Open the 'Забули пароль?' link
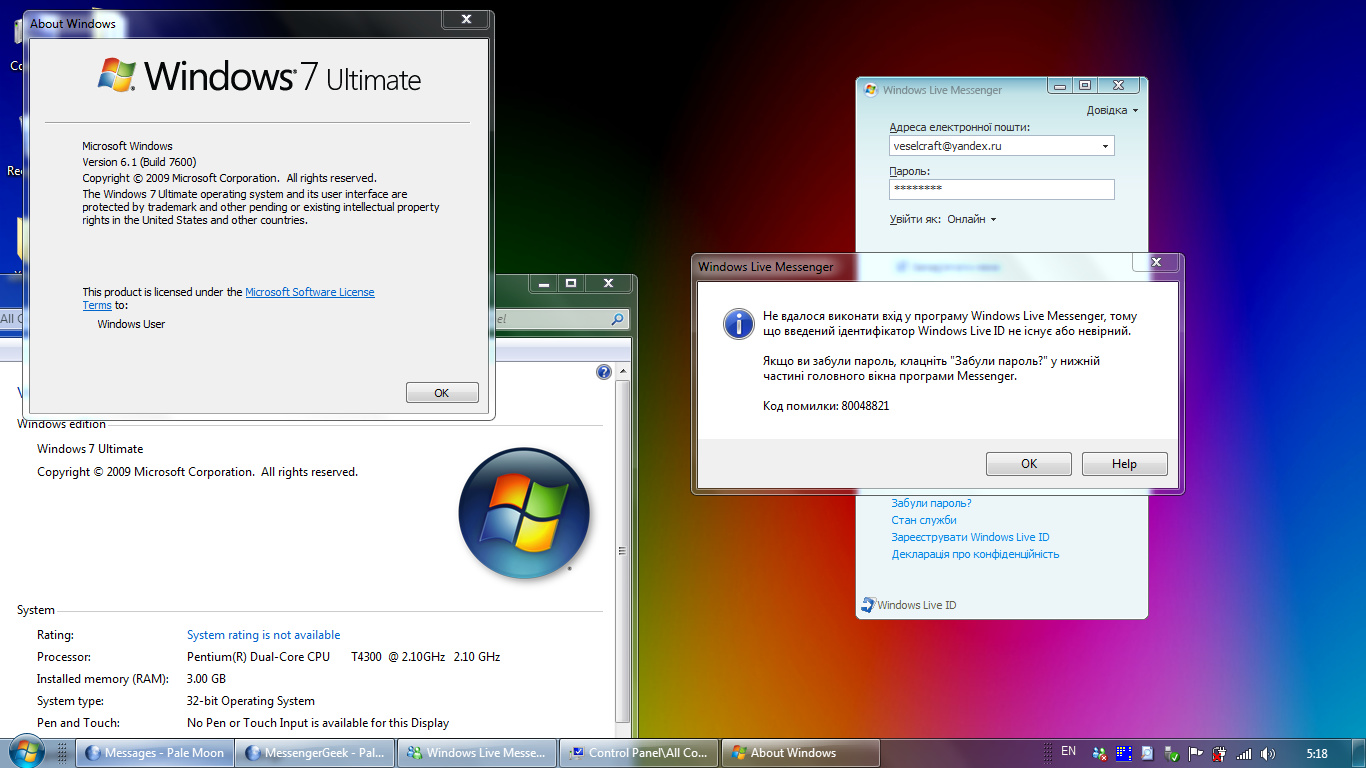 pyautogui.click(x=931, y=503)
